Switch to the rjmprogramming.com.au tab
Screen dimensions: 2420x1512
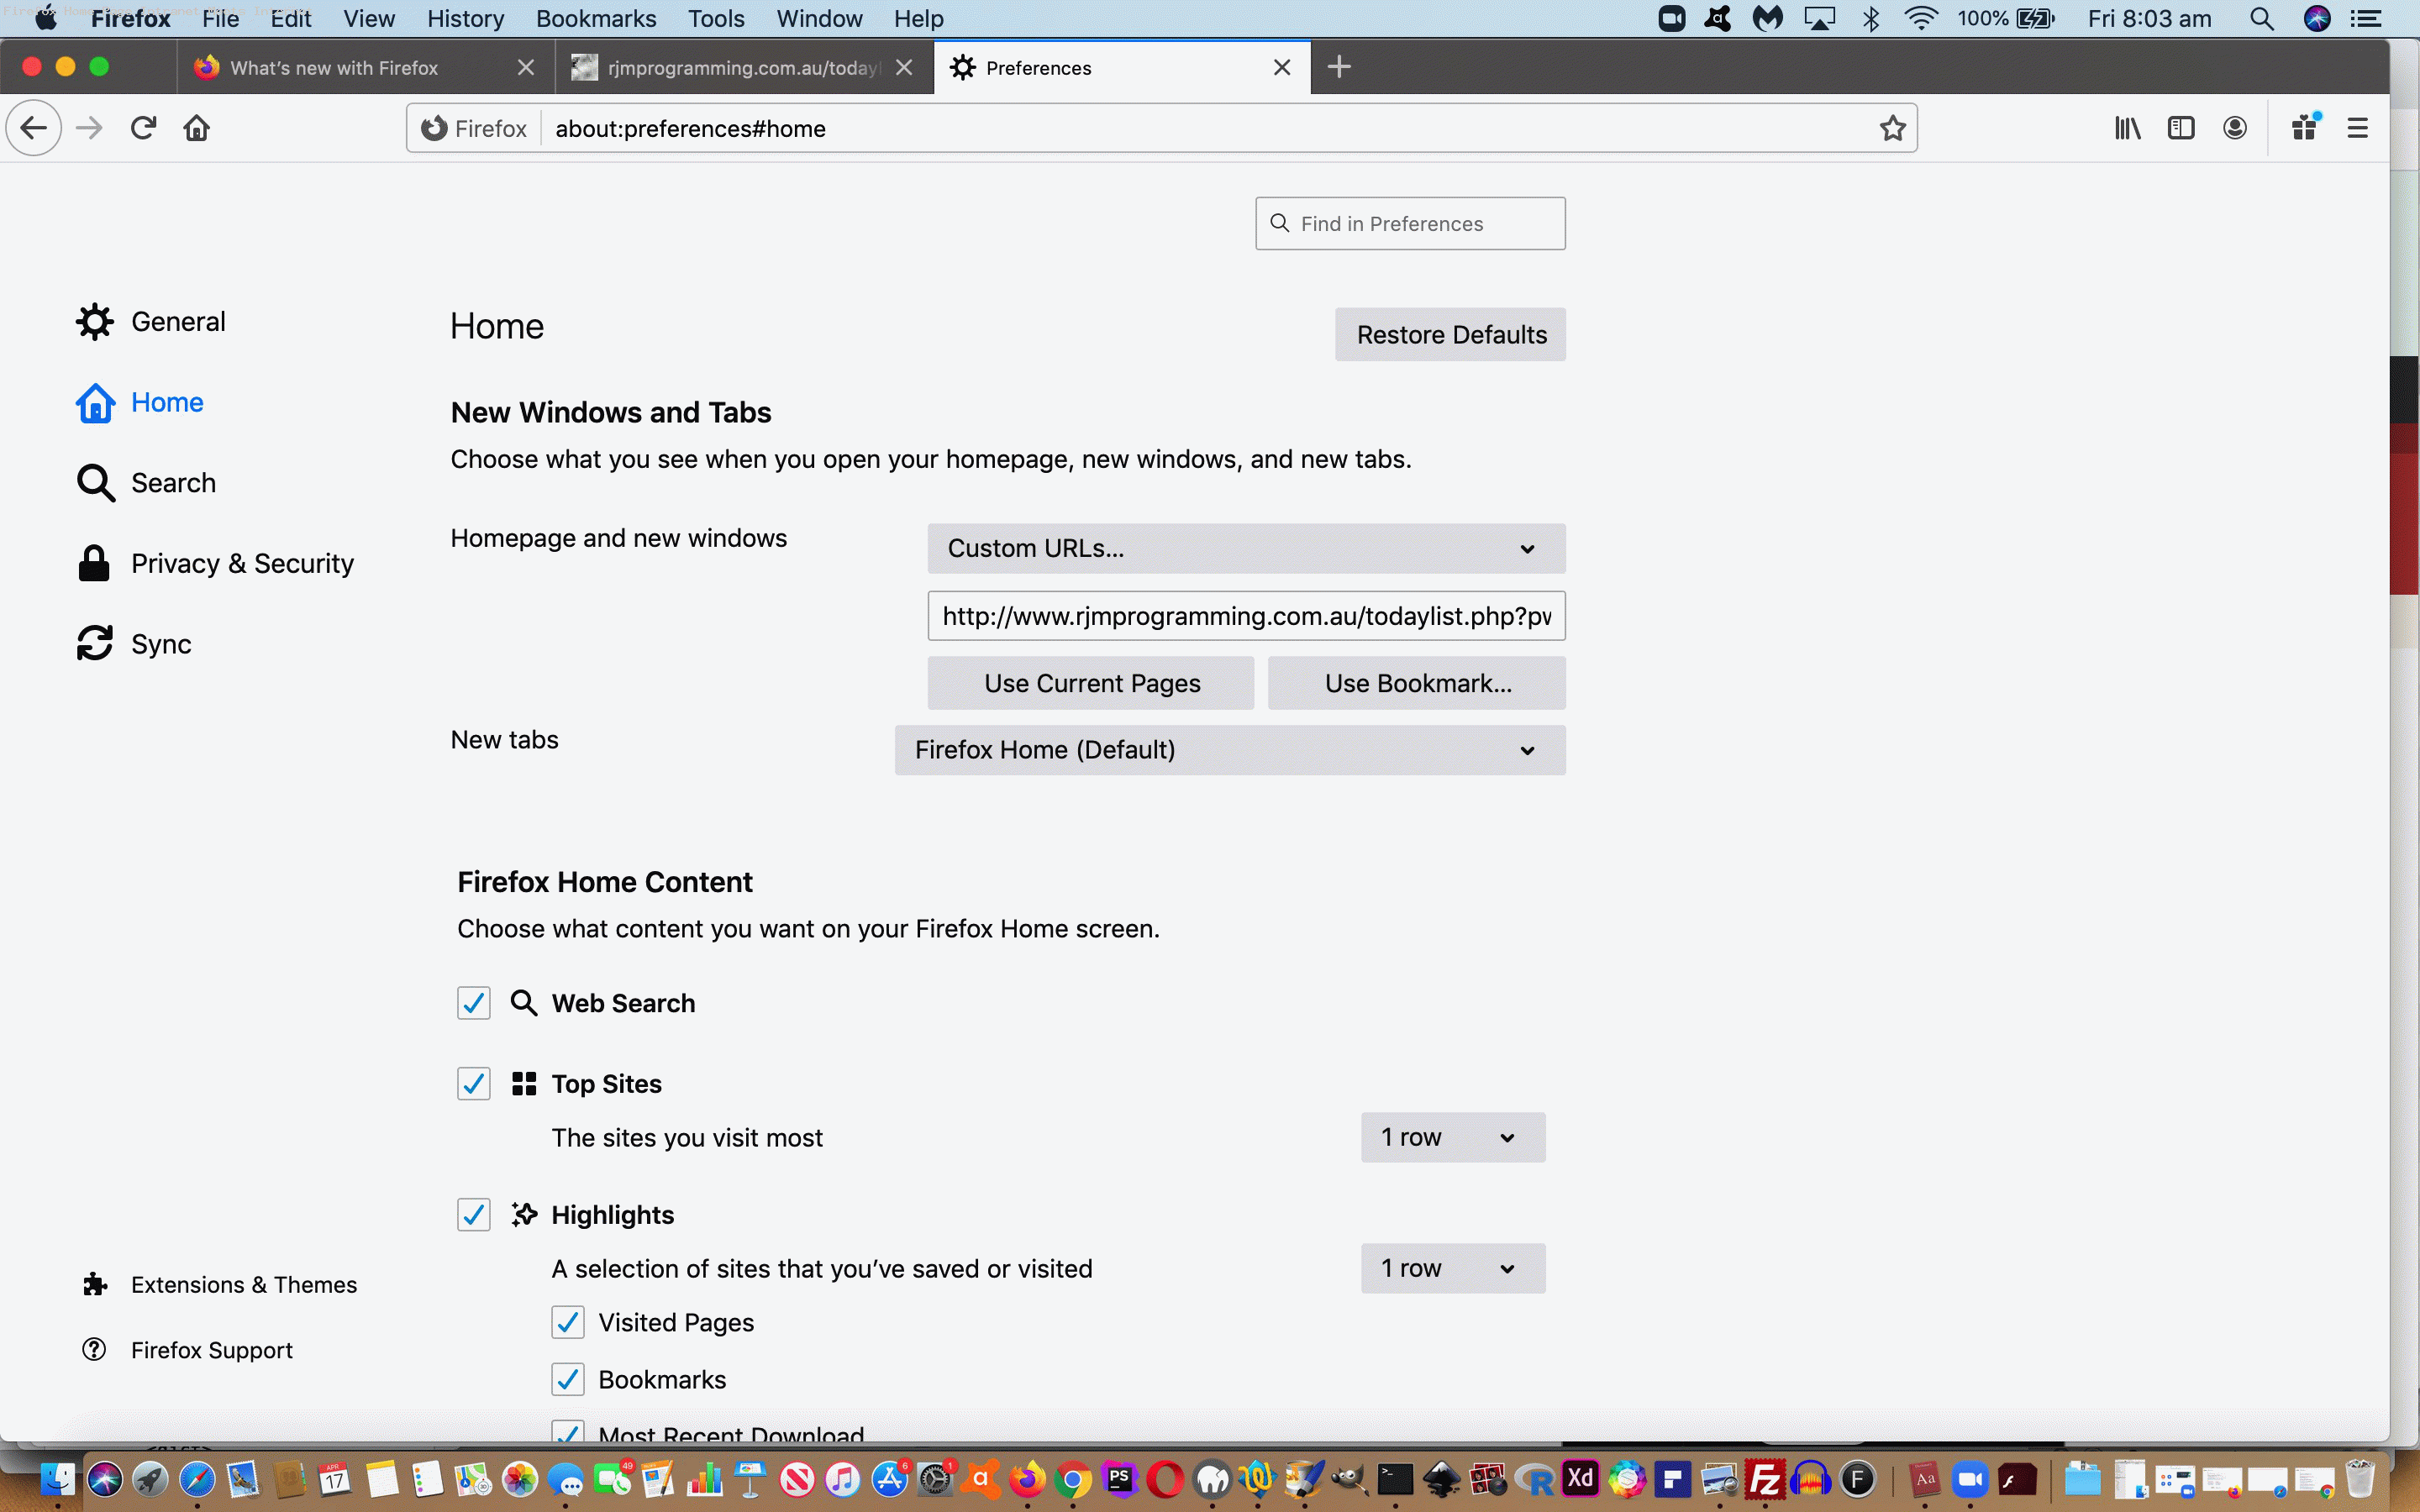click(x=743, y=67)
